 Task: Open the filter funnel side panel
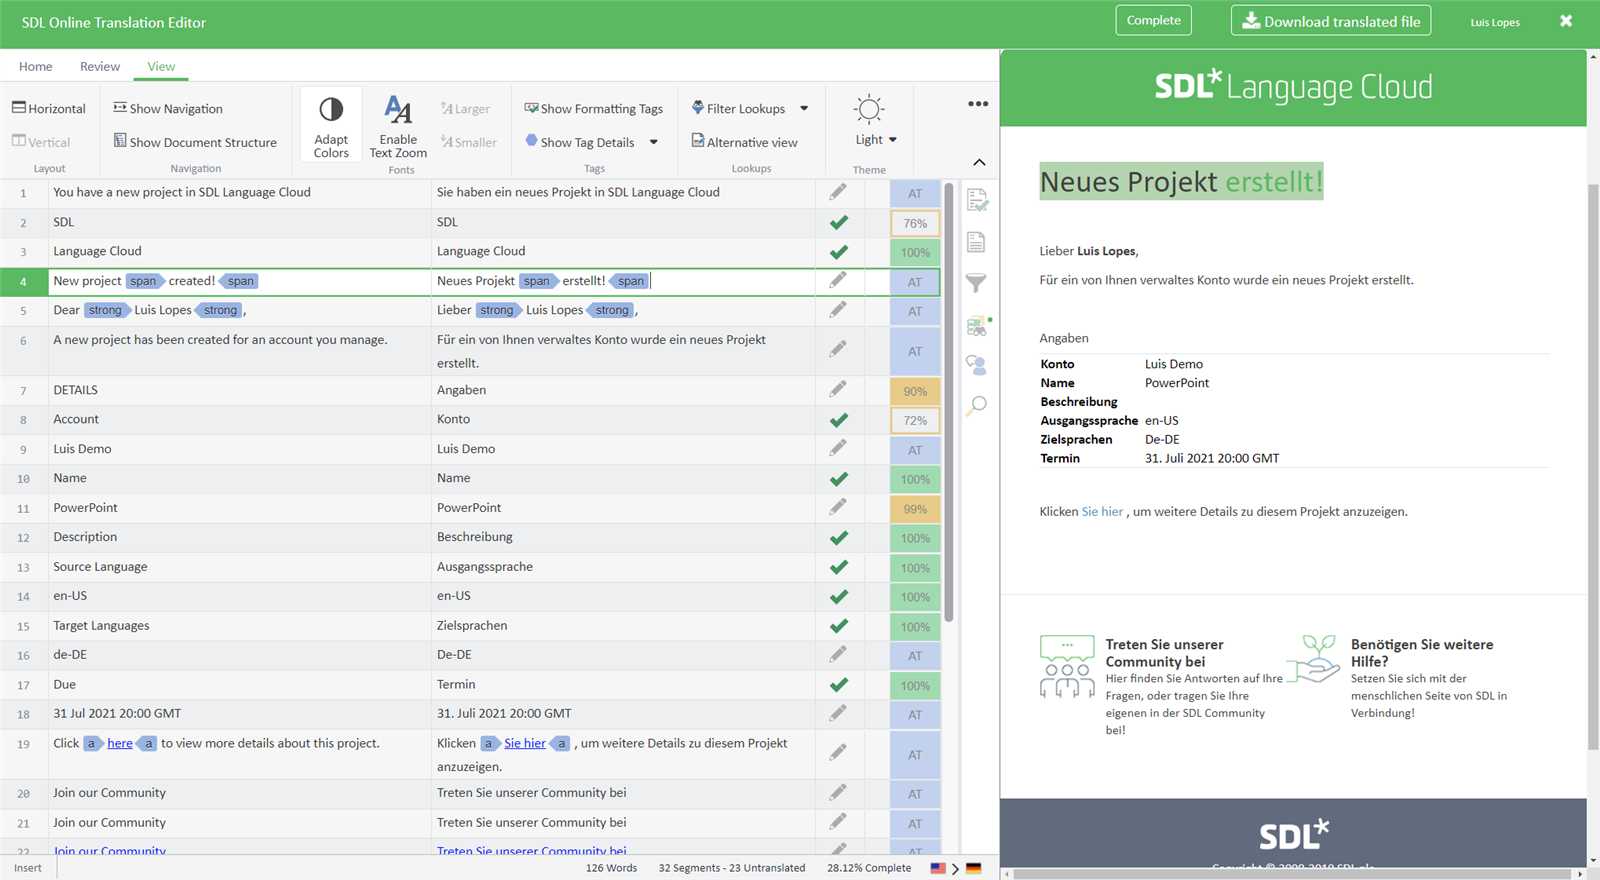976,283
